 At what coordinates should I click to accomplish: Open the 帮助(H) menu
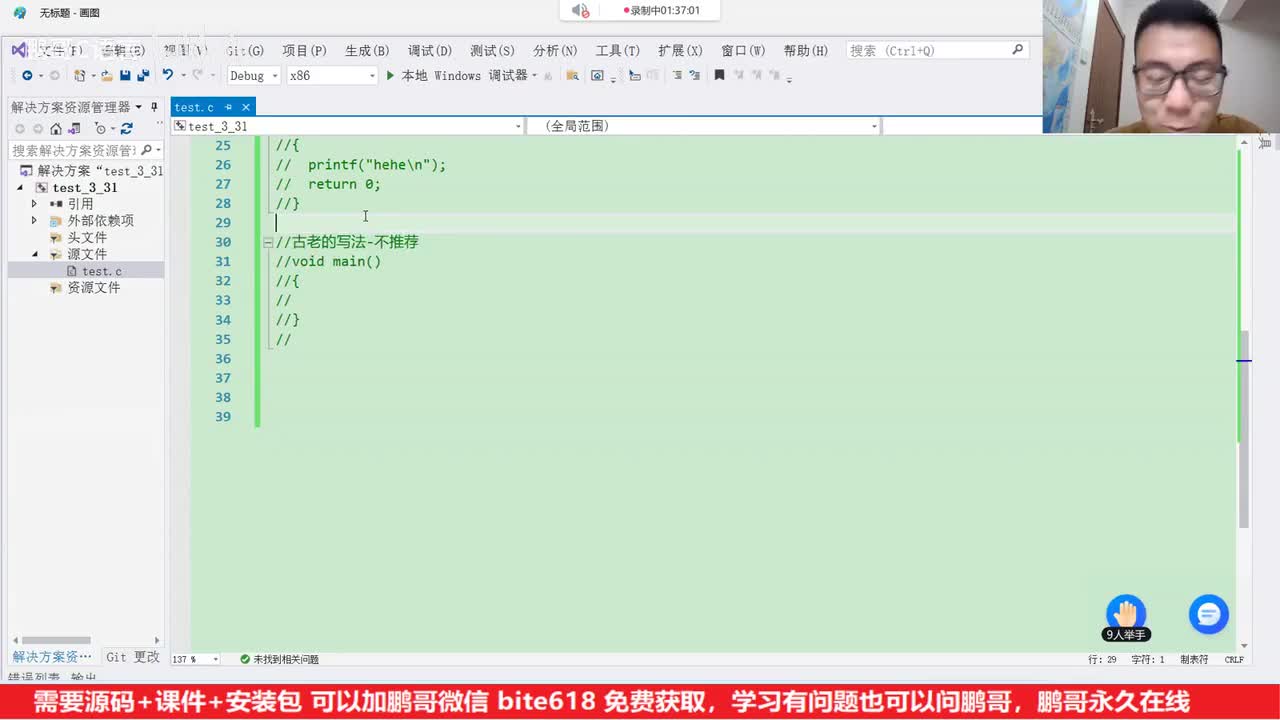pyautogui.click(x=806, y=50)
